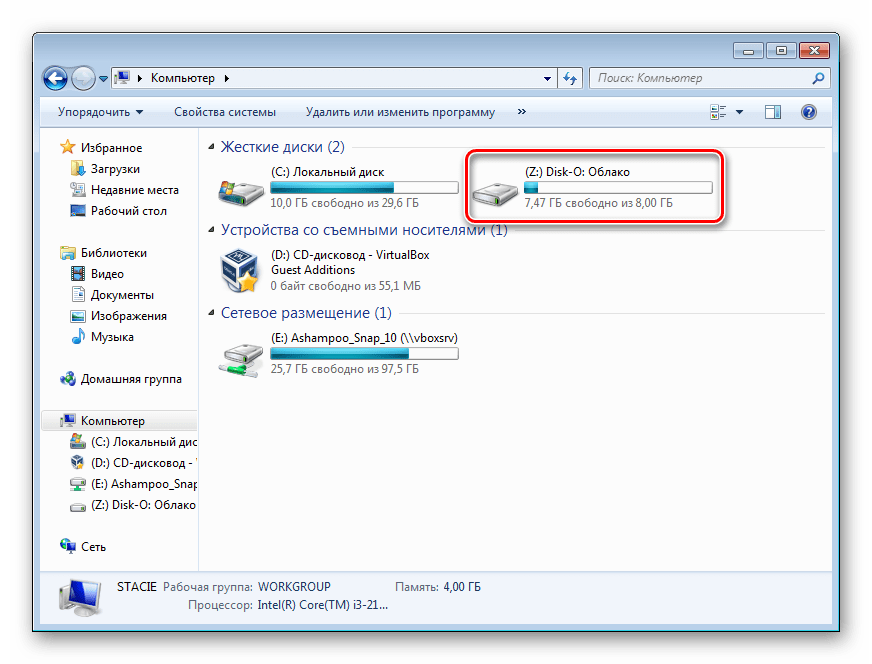The image size is (872, 664).
Task: Collapse the Сетевое размещение group
Action: pyautogui.click(x=211, y=313)
